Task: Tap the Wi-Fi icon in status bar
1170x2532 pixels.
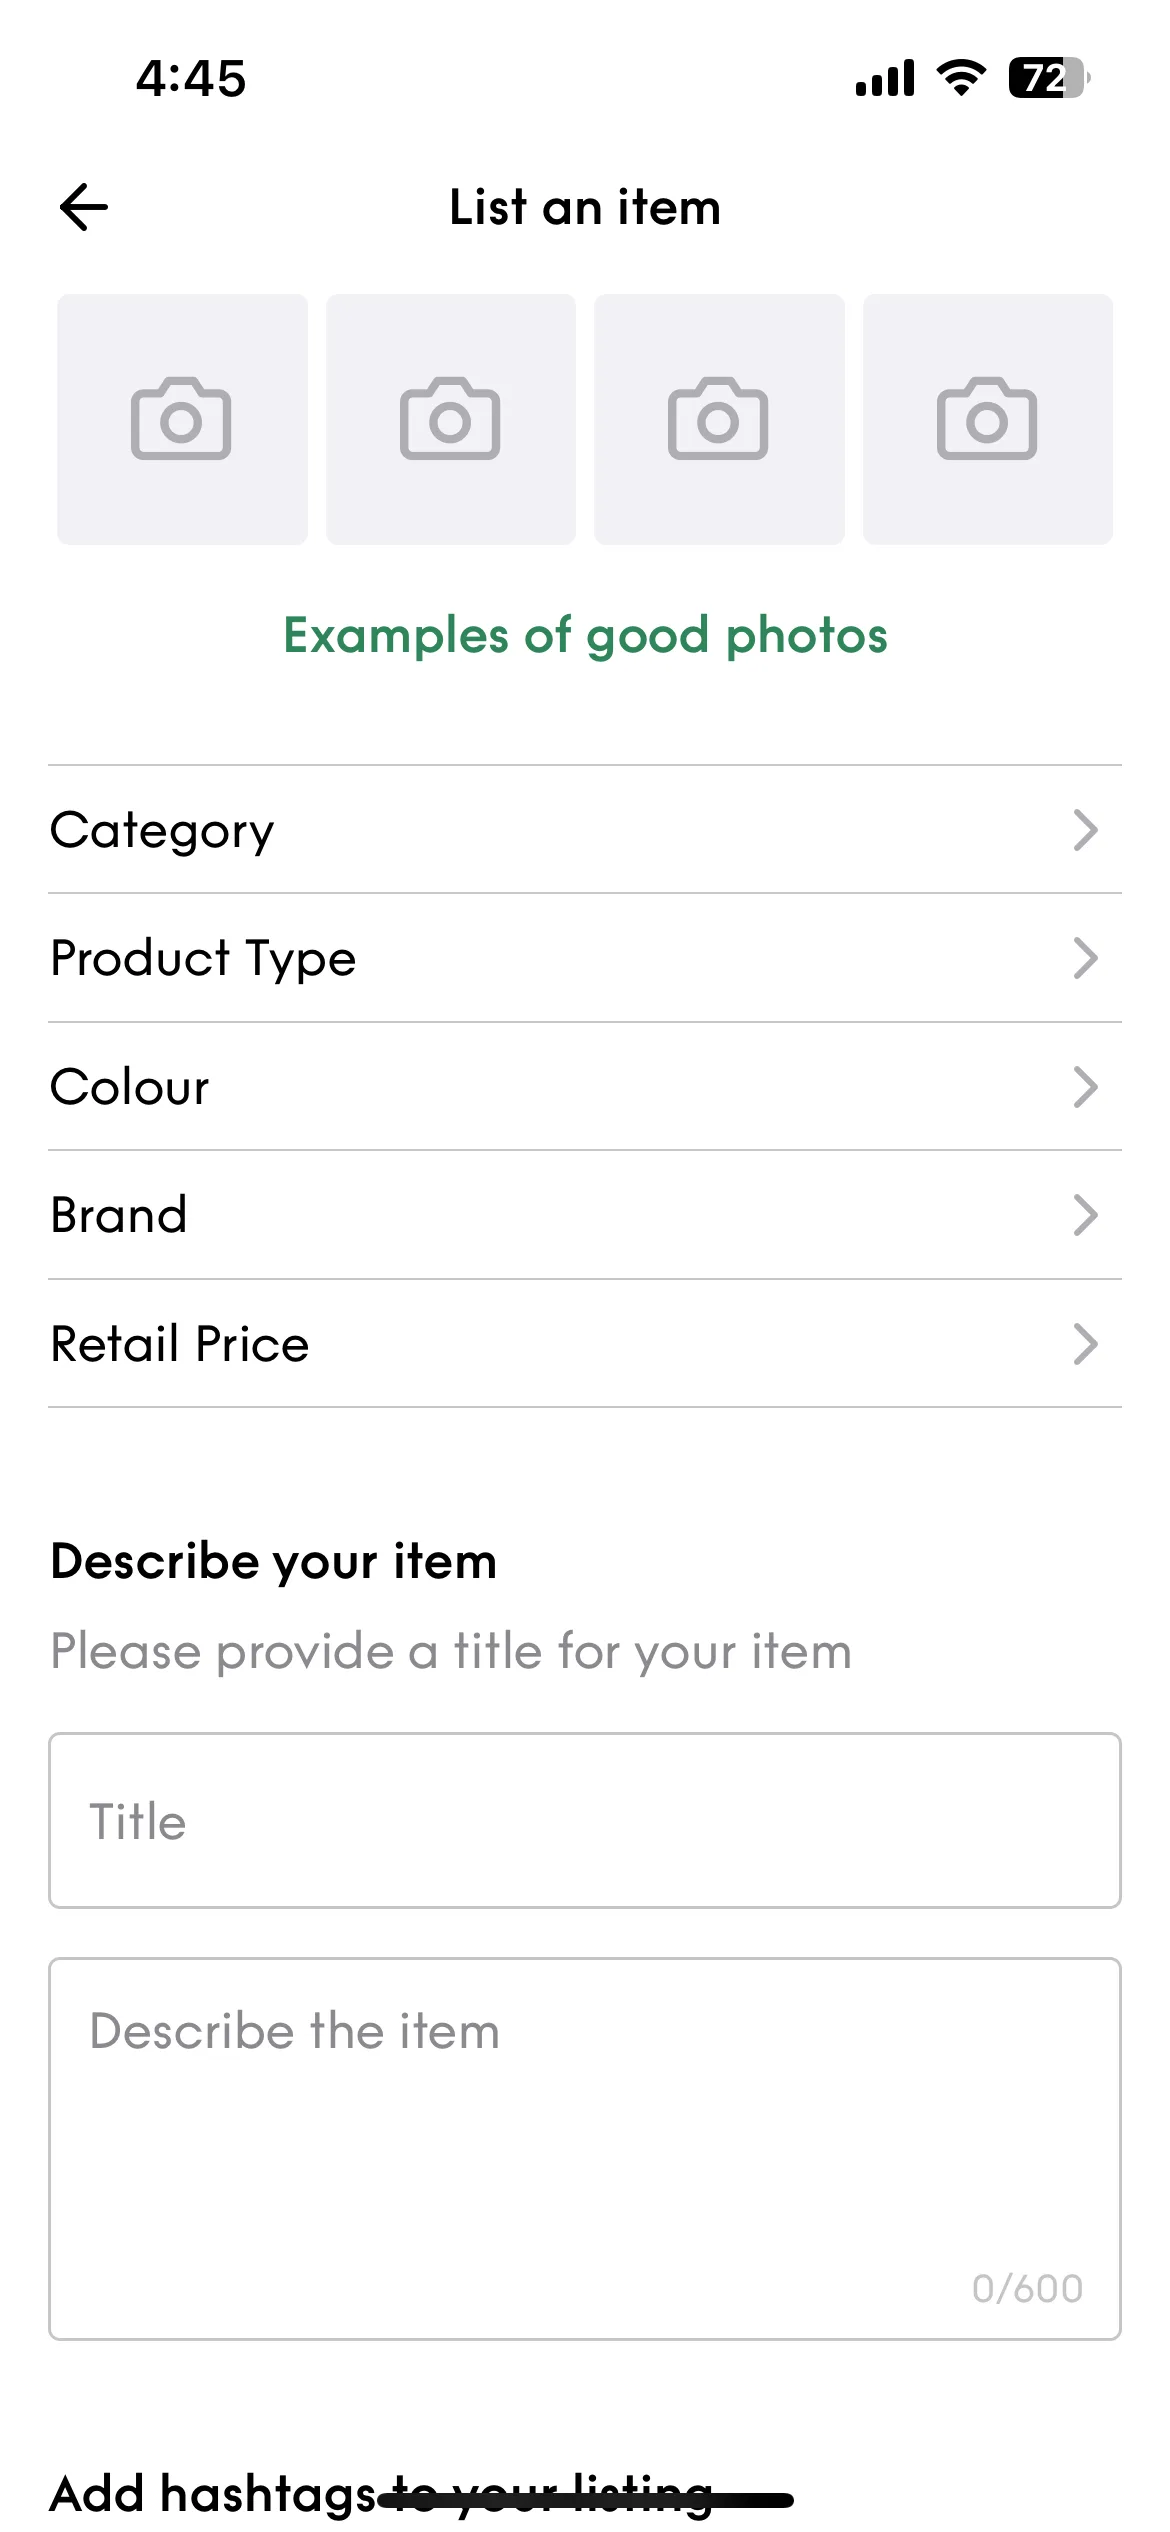Action: (961, 78)
